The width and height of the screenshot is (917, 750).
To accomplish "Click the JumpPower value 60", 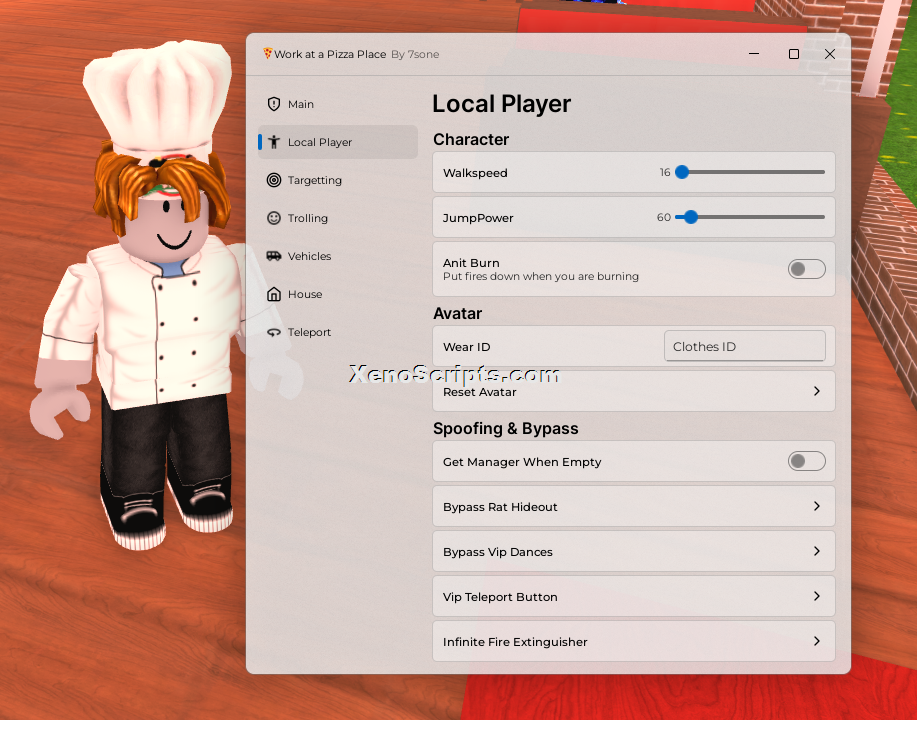I will tap(664, 217).
